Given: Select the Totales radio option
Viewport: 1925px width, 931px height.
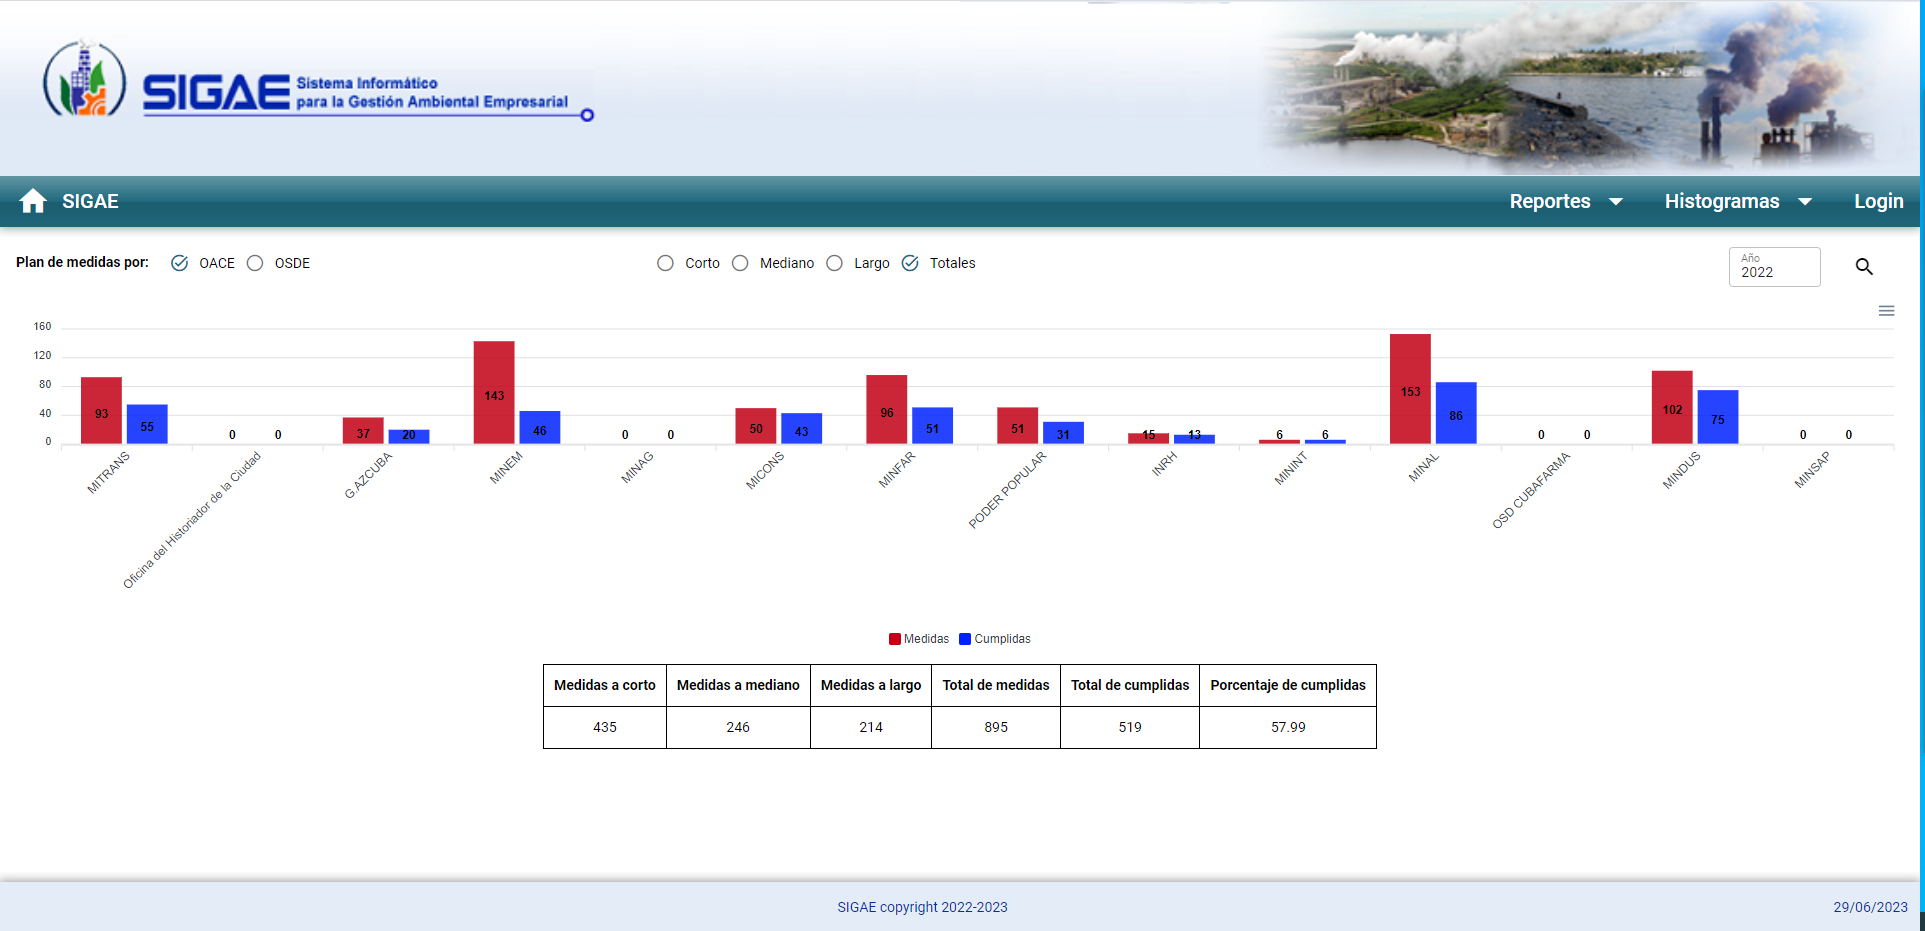Looking at the screenshot, I should pos(910,263).
